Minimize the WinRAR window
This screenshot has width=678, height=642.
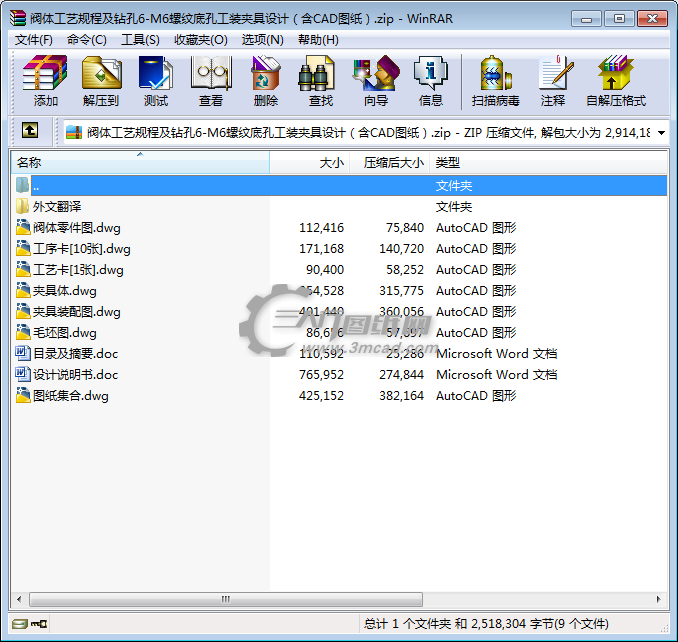point(586,19)
